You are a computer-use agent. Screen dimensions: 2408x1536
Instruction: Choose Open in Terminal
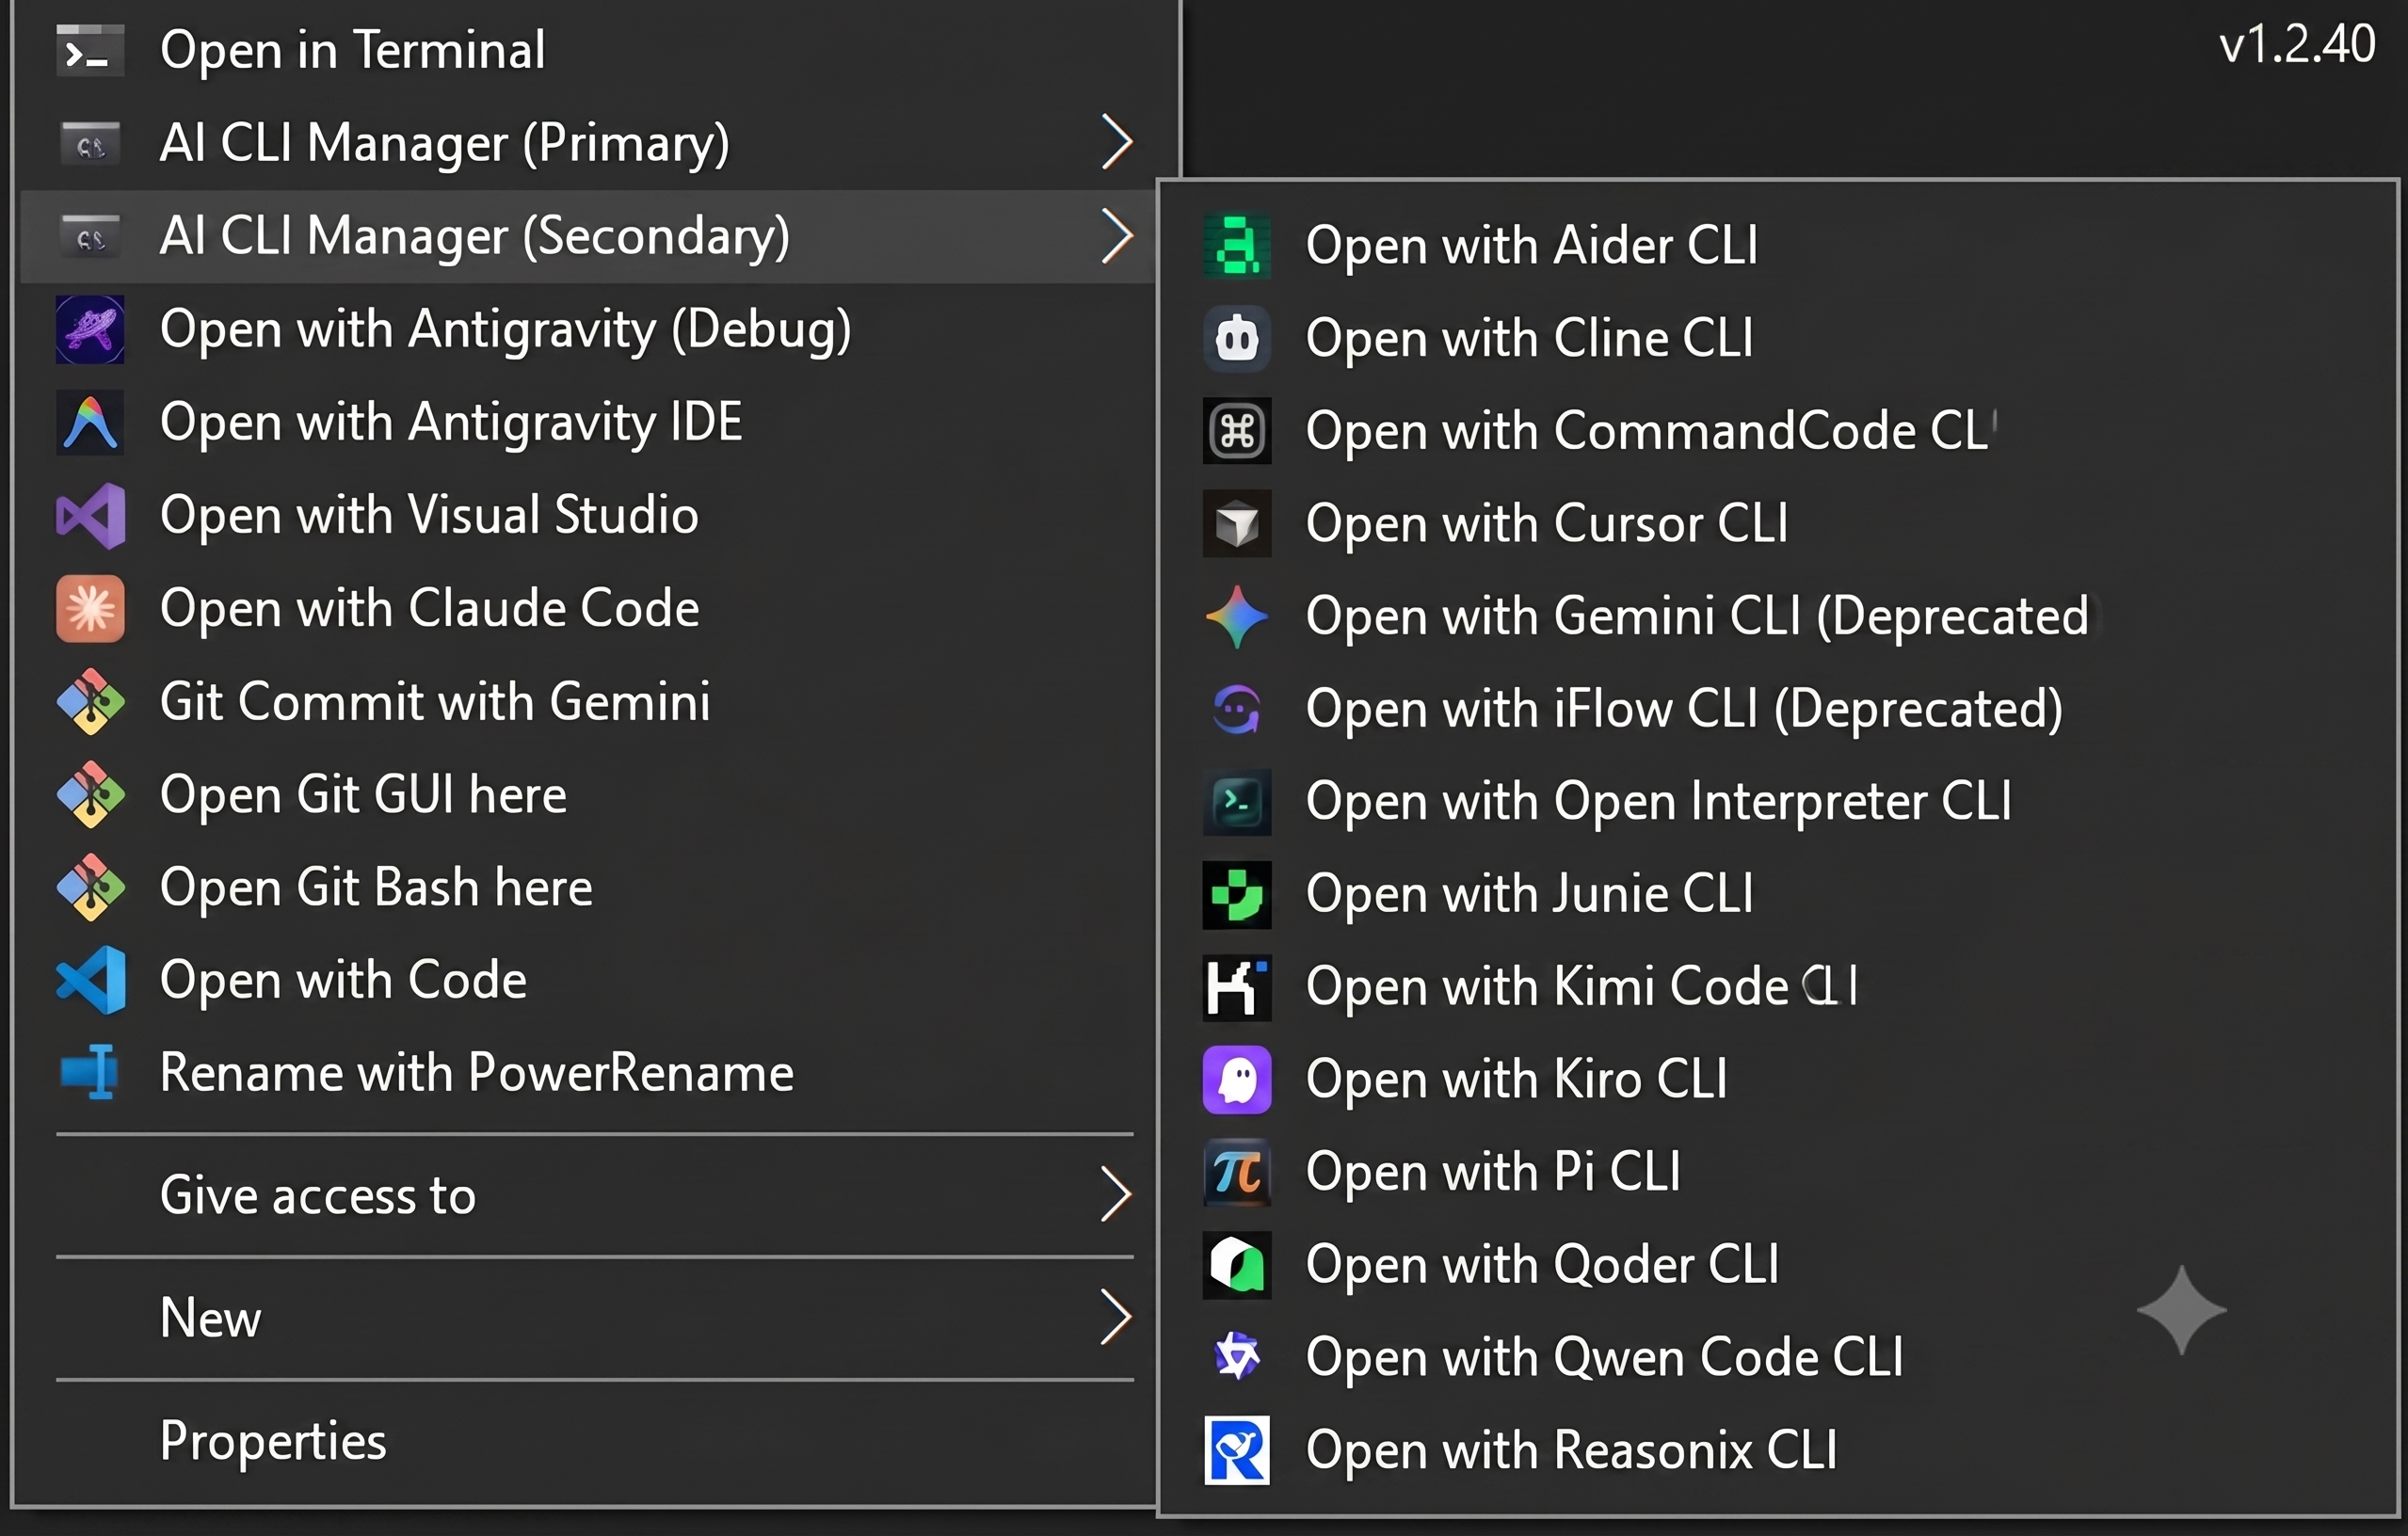598,50
